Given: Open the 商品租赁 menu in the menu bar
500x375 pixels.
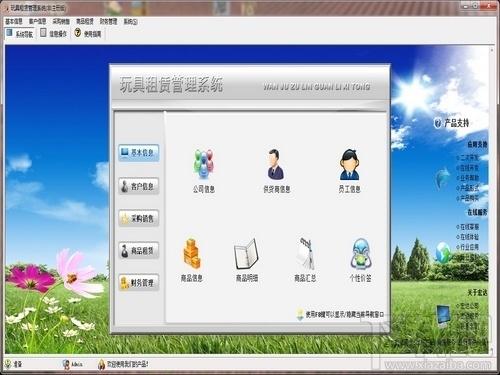Looking at the screenshot, I should [85, 21].
